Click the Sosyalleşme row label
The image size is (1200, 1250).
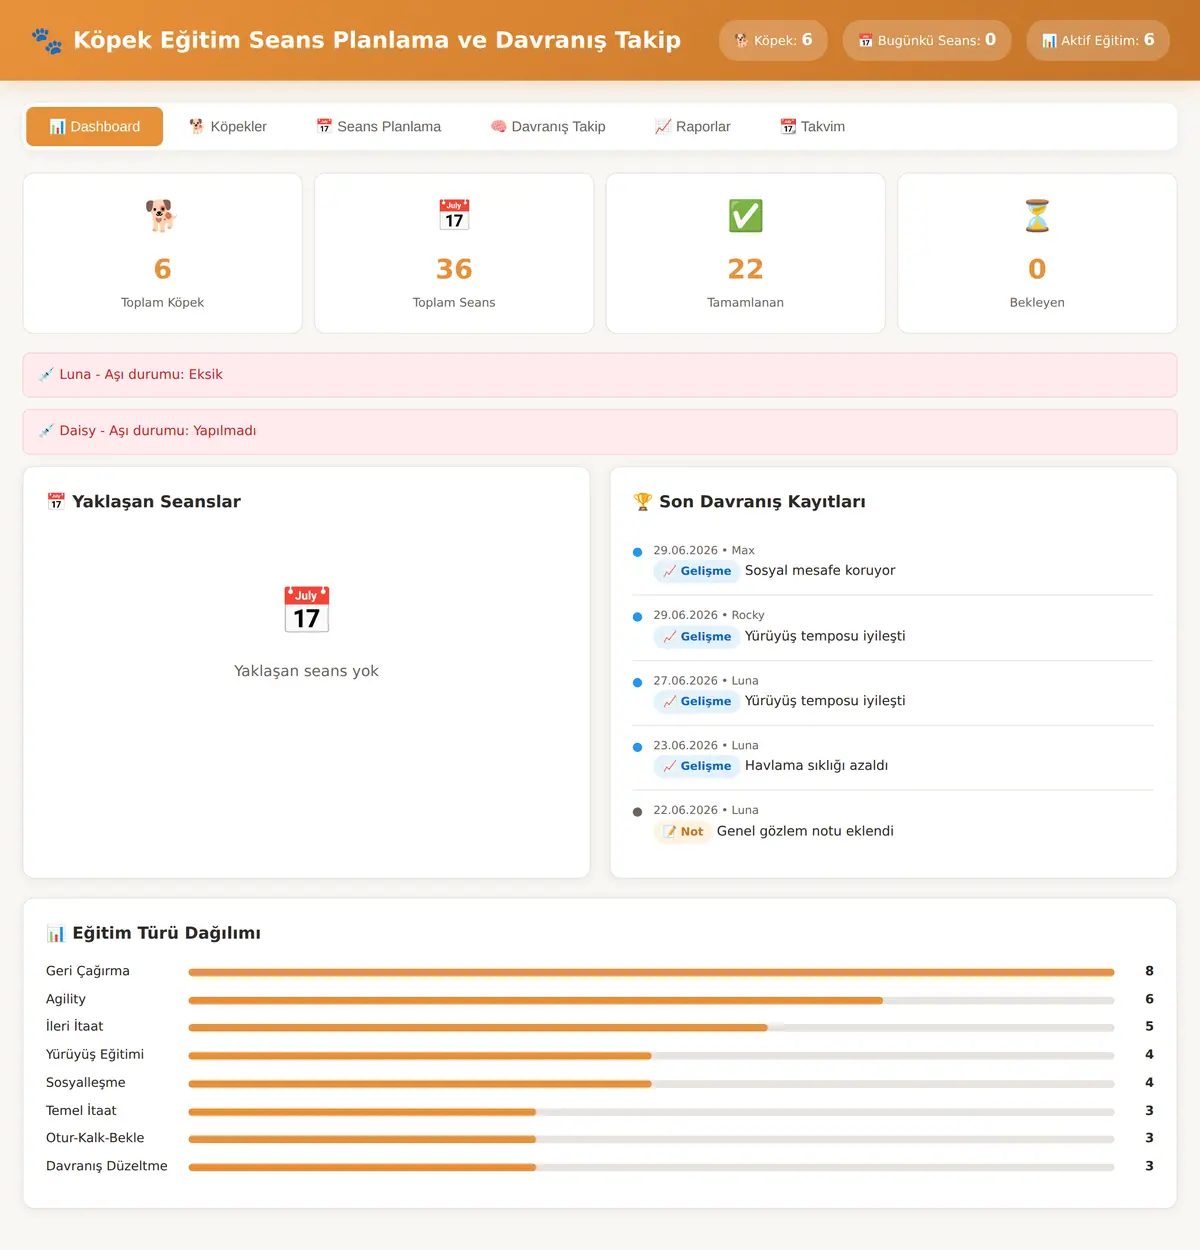[86, 1083]
